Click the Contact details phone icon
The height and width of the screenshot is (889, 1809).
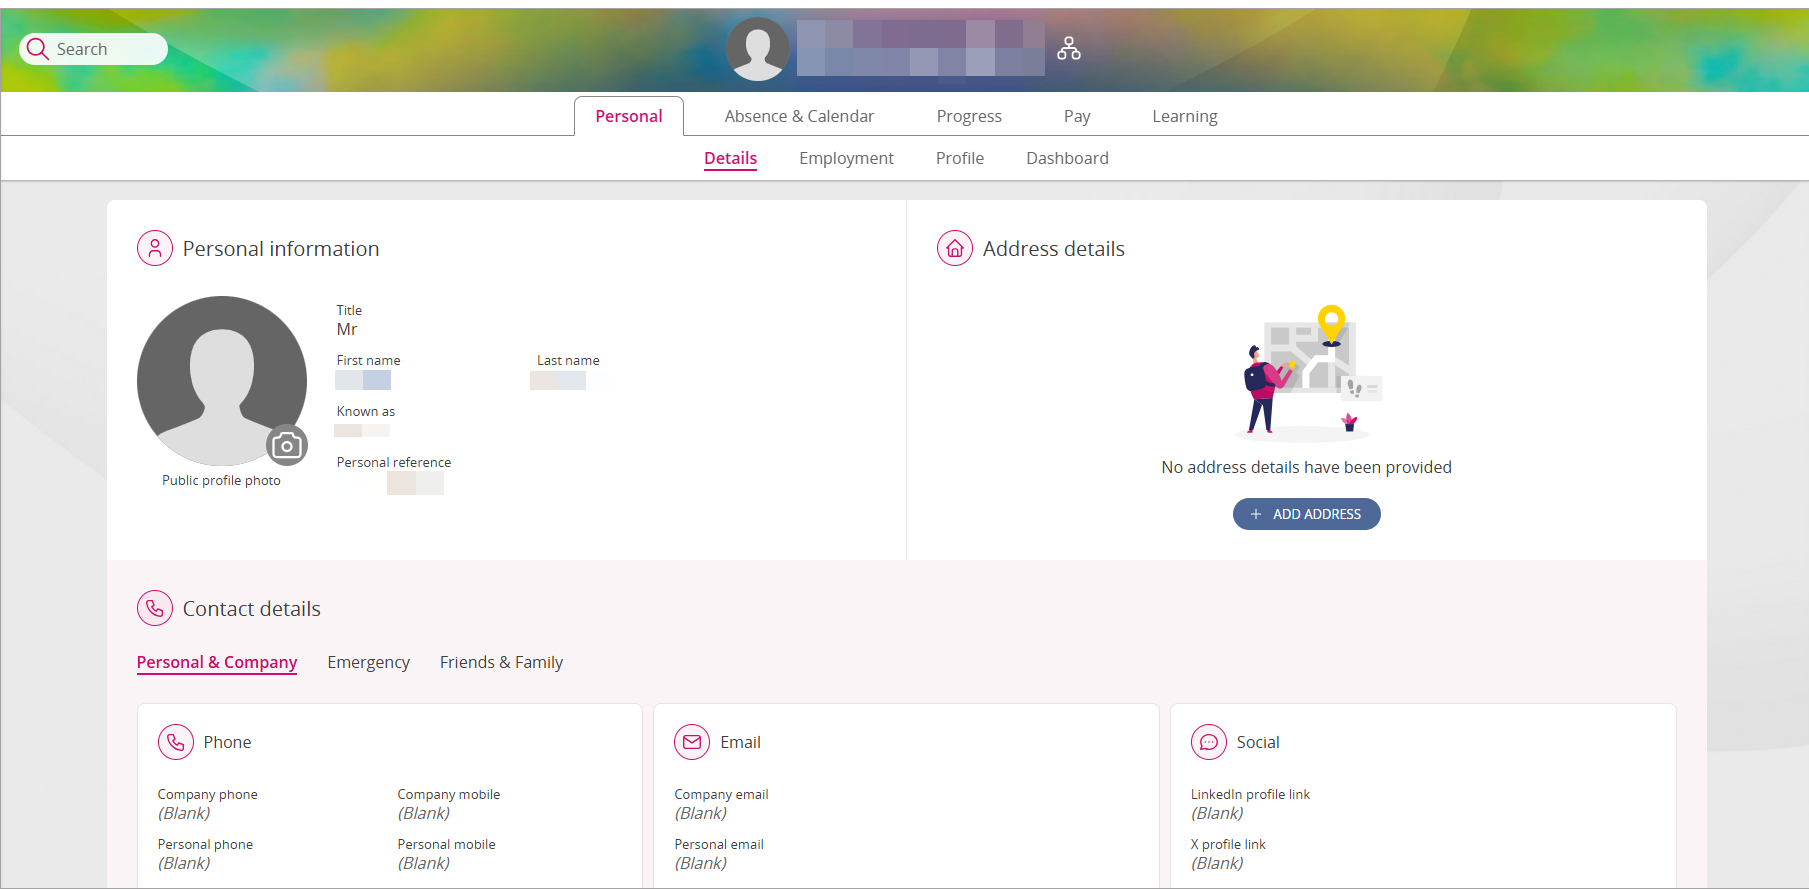pyautogui.click(x=155, y=608)
